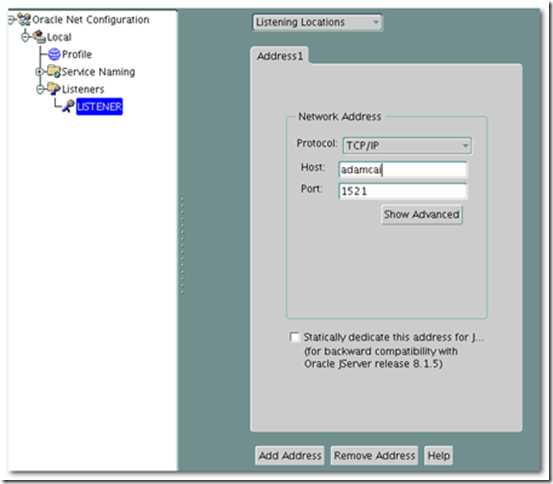Viewport: 553px width, 484px height.
Task: Collapse the Oracle Net Configuration tree root
Action: tap(11, 19)
